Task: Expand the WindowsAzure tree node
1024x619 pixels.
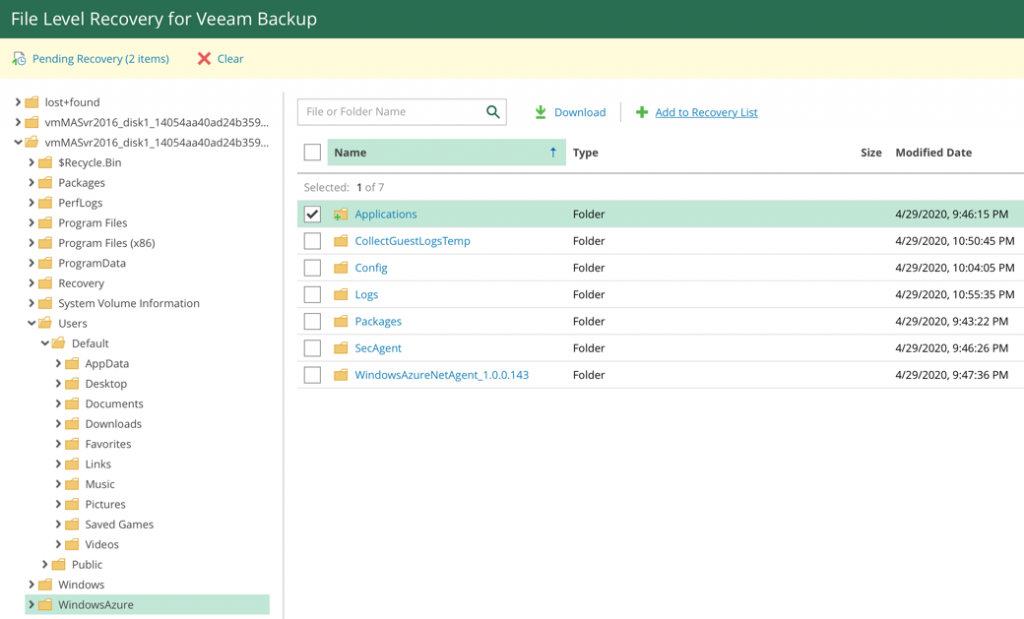Action: (x=31, y=605)
